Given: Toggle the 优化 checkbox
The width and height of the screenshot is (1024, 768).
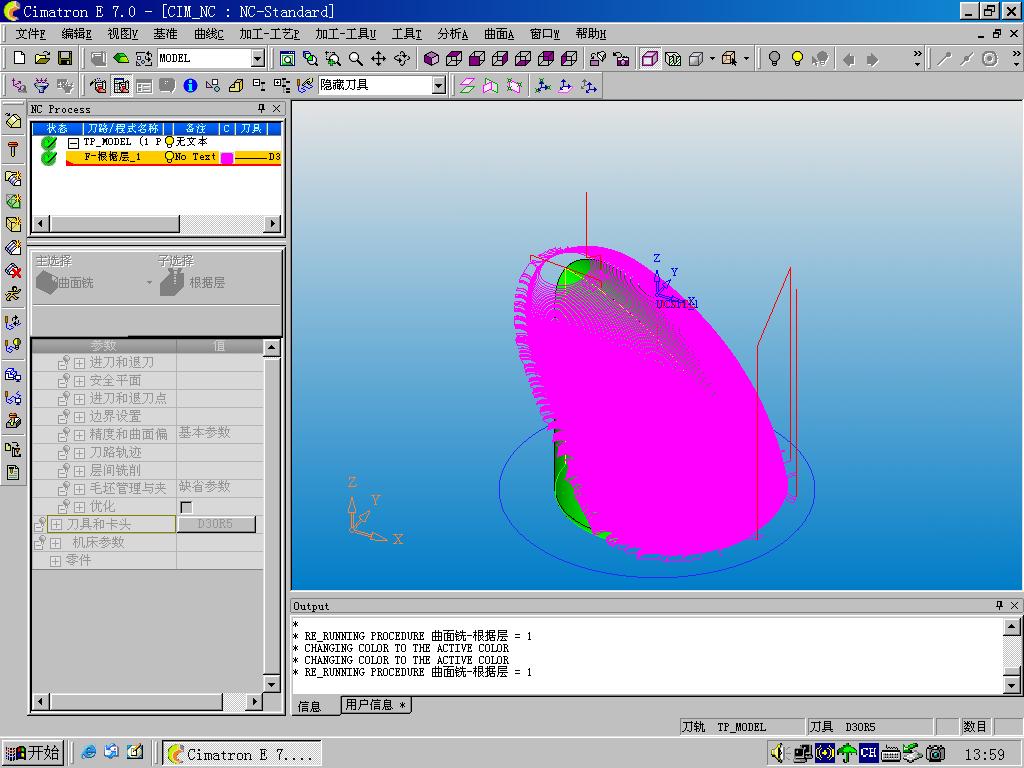Looking at the screenshot, I should pyautogui.click(x=186, y=507).
